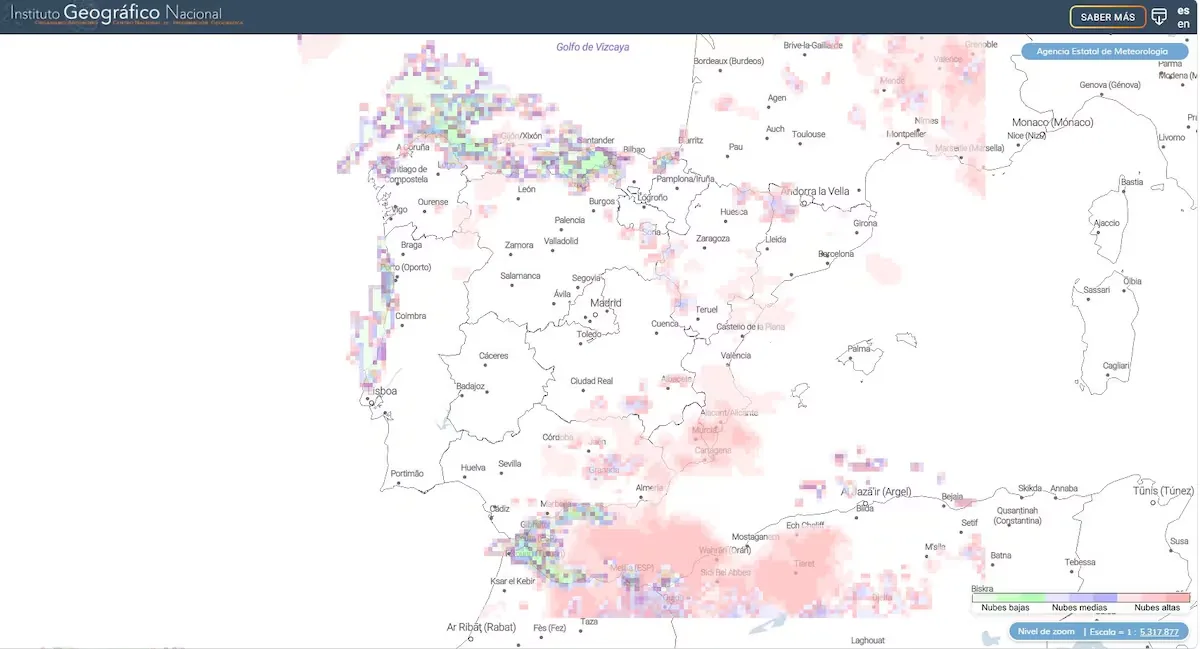Click the Zaragoza city label
This screenshot has width=1200, height=649.
pyautogui.click(x=713, y=239)
